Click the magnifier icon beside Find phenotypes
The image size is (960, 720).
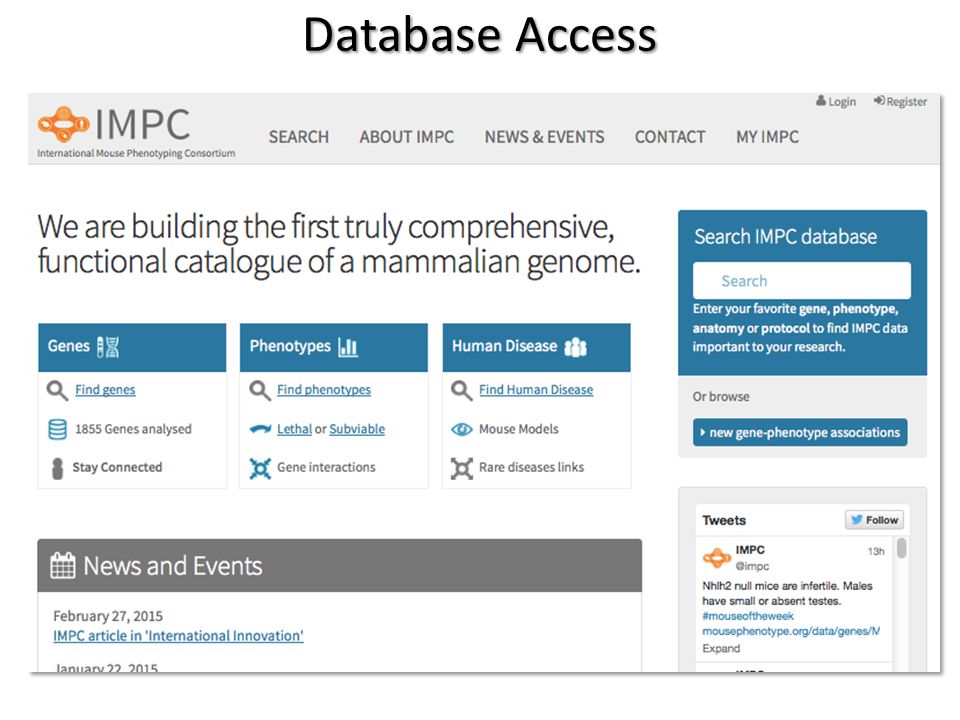pyautogui.click(x=260, y=390)
